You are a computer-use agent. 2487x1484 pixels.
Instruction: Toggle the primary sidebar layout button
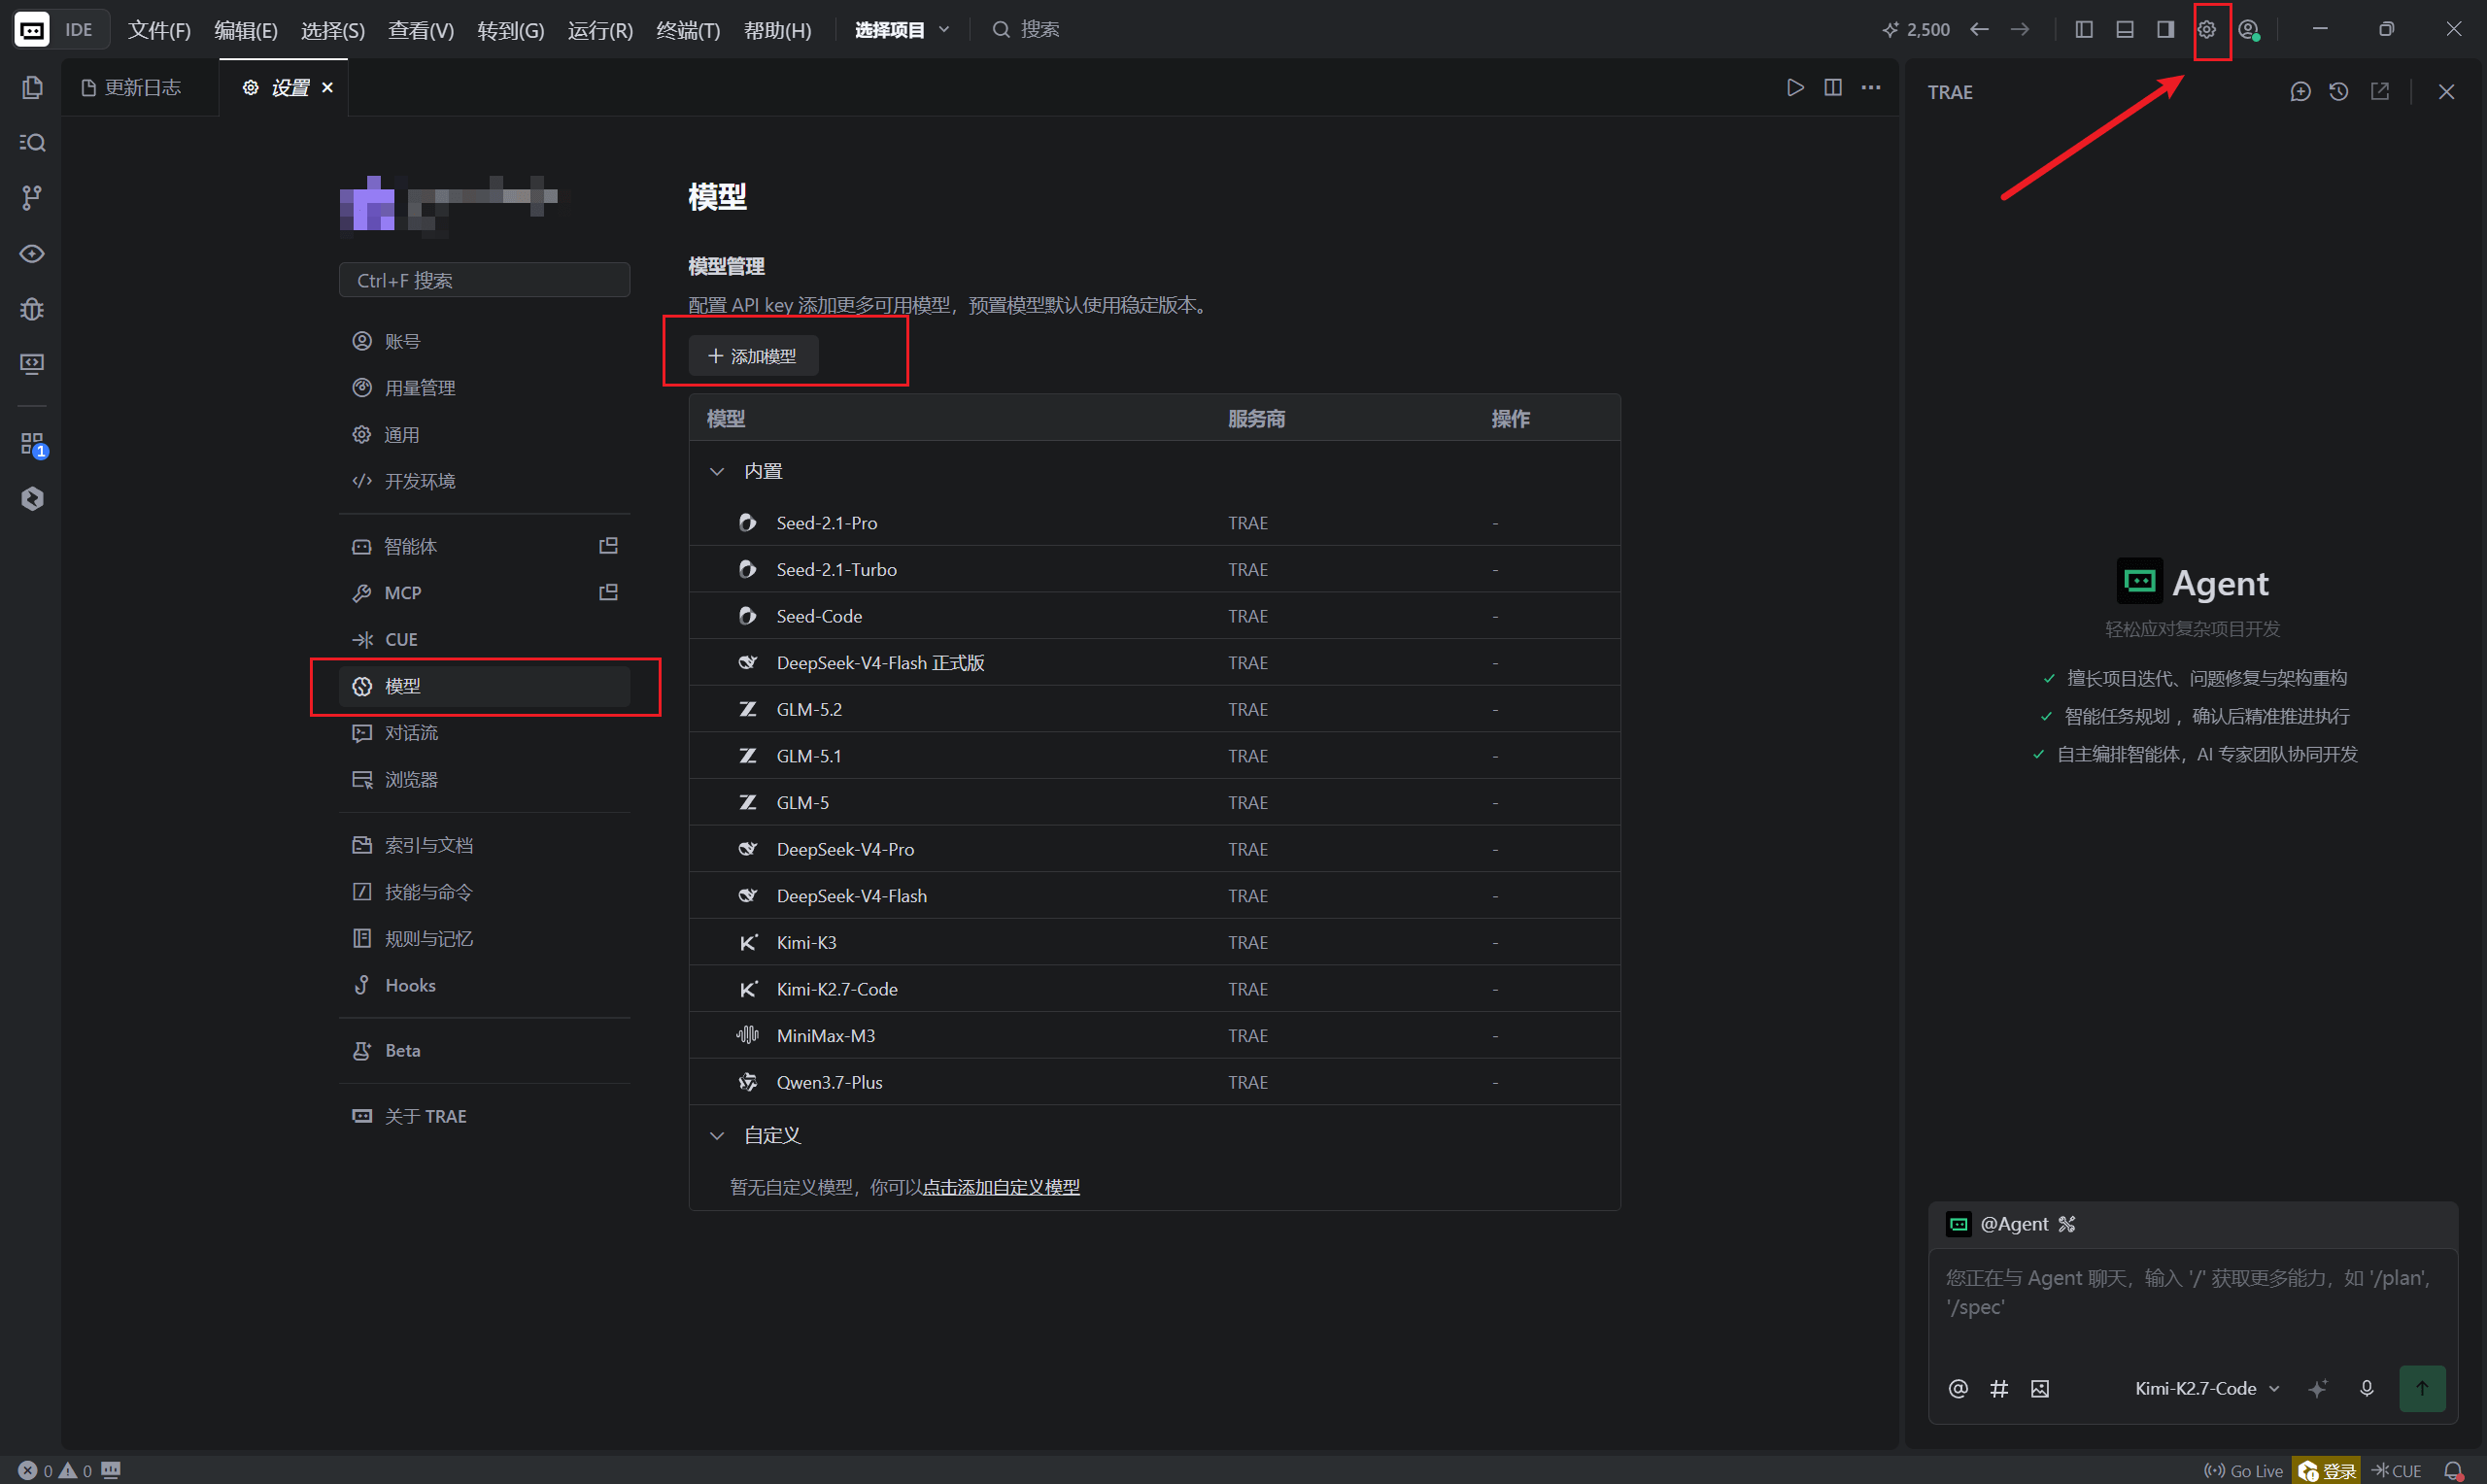[2084, 29]
